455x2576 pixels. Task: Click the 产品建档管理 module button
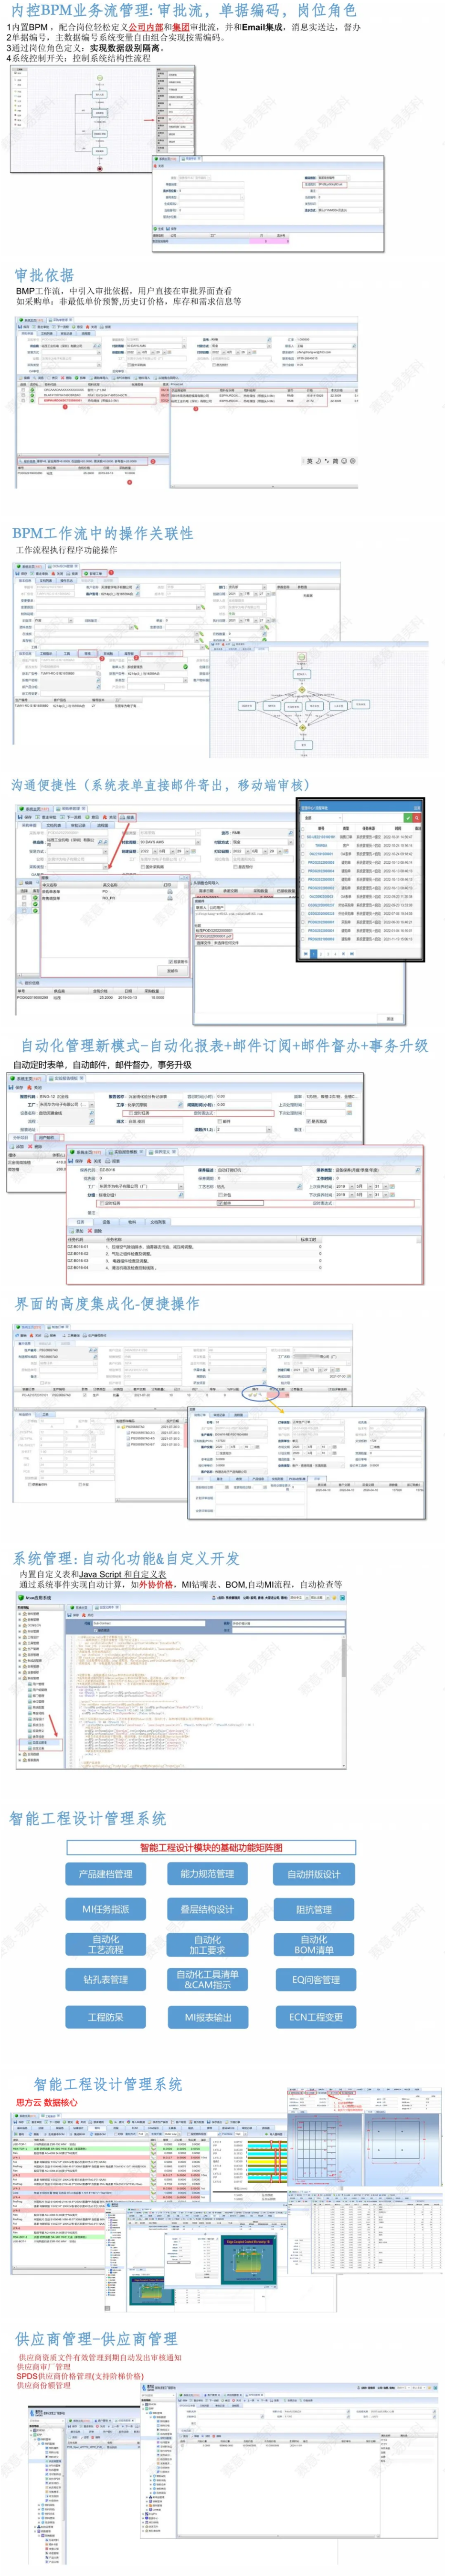point(105,1874)
